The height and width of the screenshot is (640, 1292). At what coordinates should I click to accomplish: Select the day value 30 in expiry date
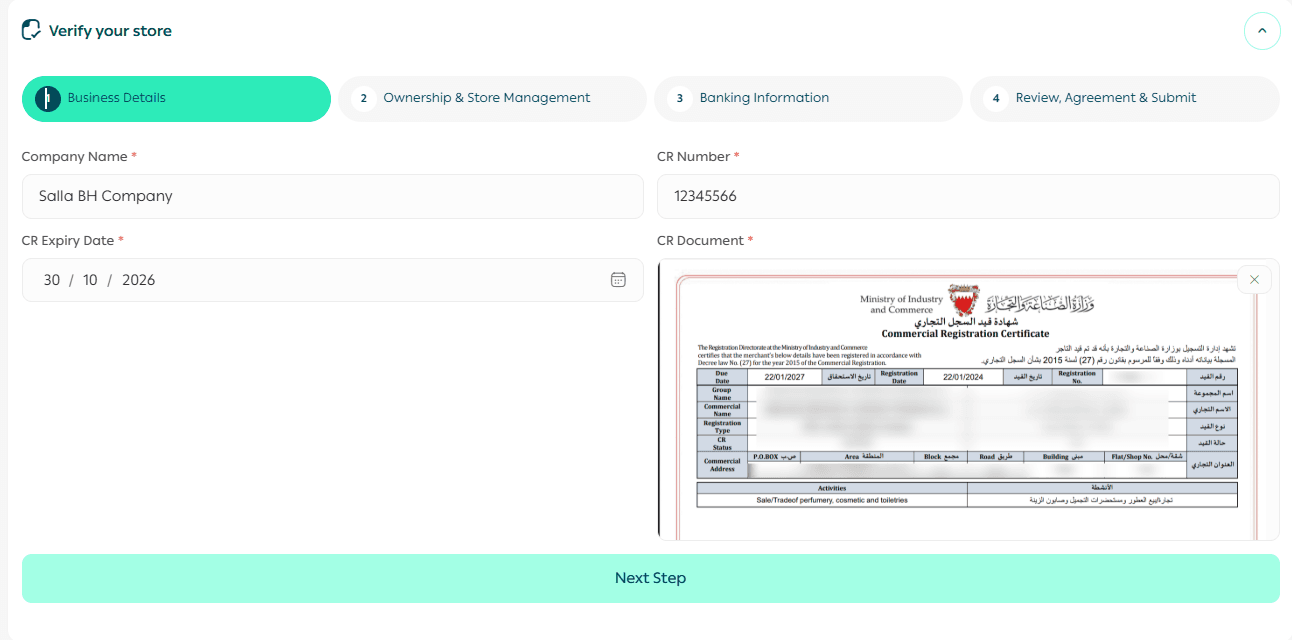coord(52,280)
